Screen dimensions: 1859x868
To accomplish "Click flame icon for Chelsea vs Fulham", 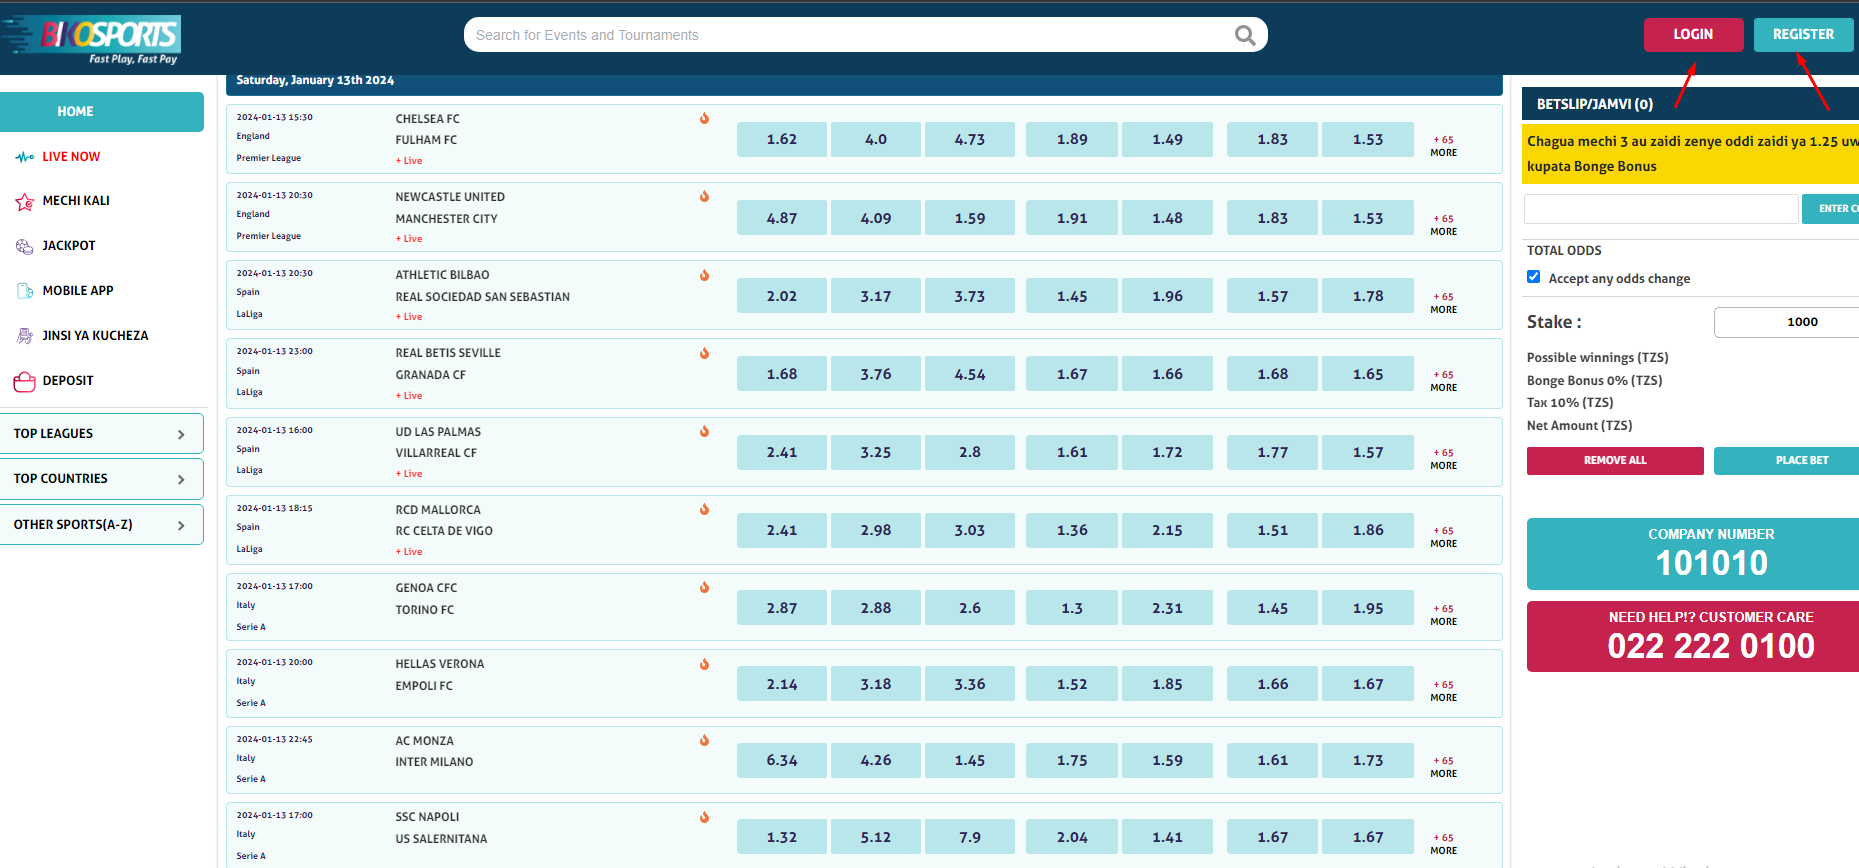I will click(704, 118).
